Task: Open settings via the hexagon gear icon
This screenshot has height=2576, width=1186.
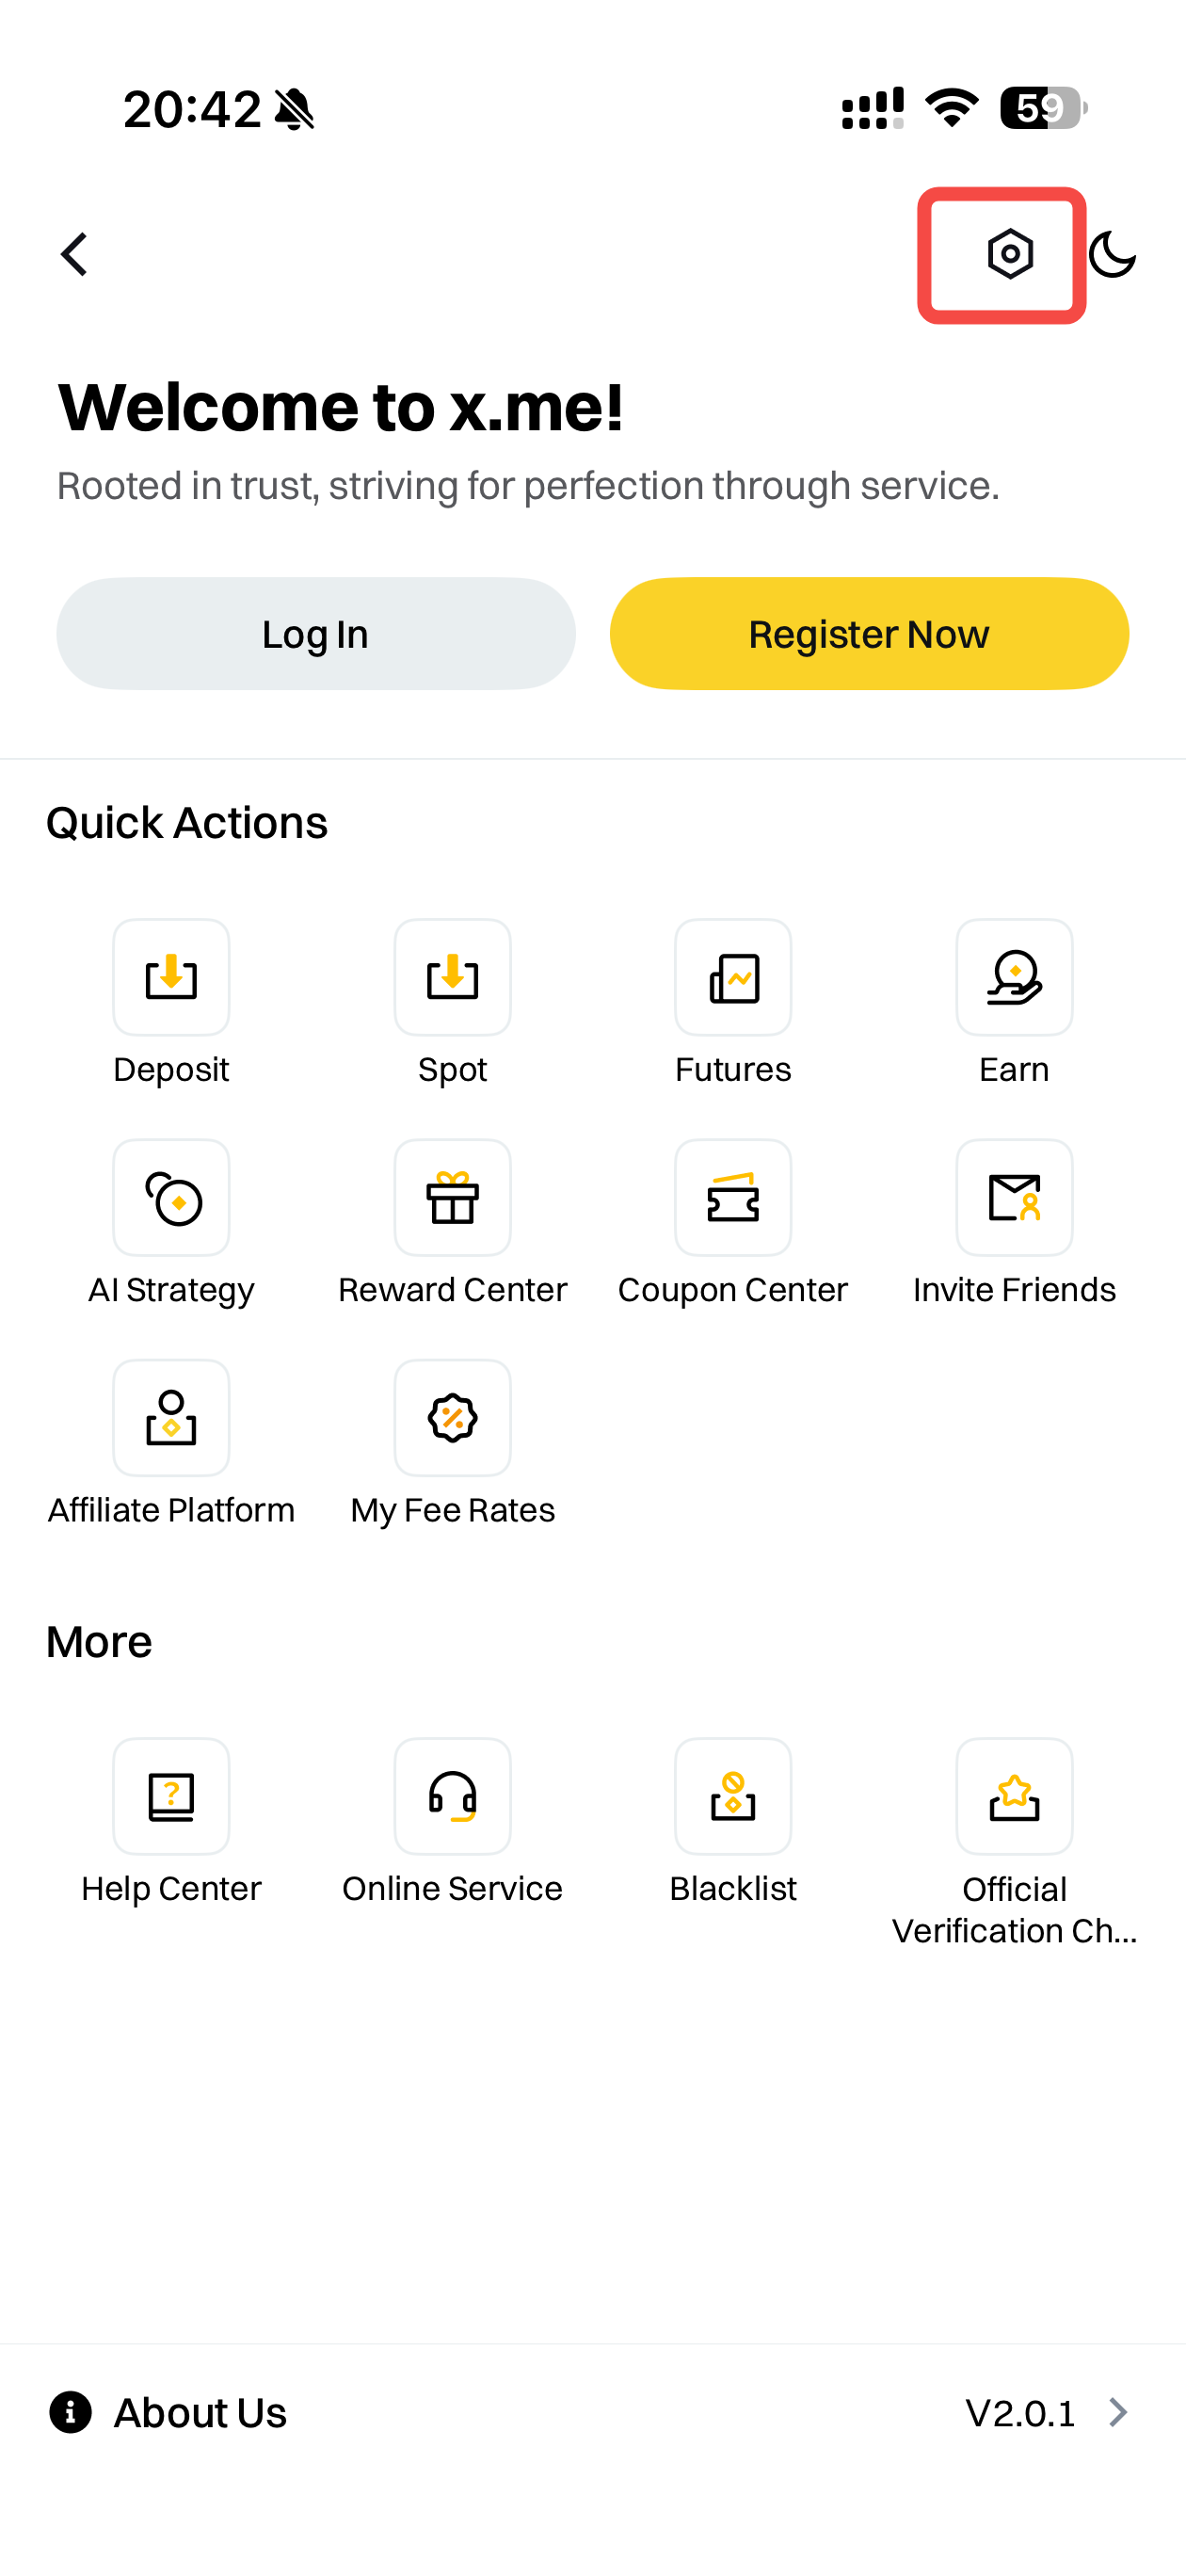Action: coord(1010,254)
